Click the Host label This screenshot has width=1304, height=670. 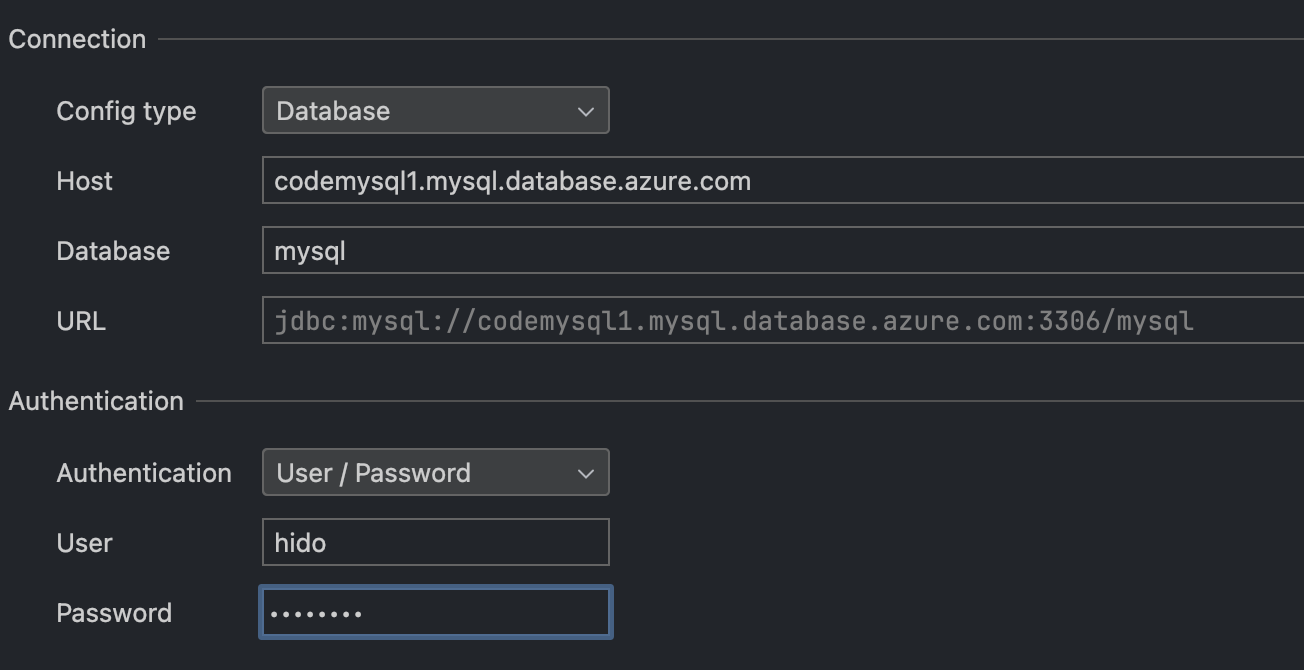[85, 181]
